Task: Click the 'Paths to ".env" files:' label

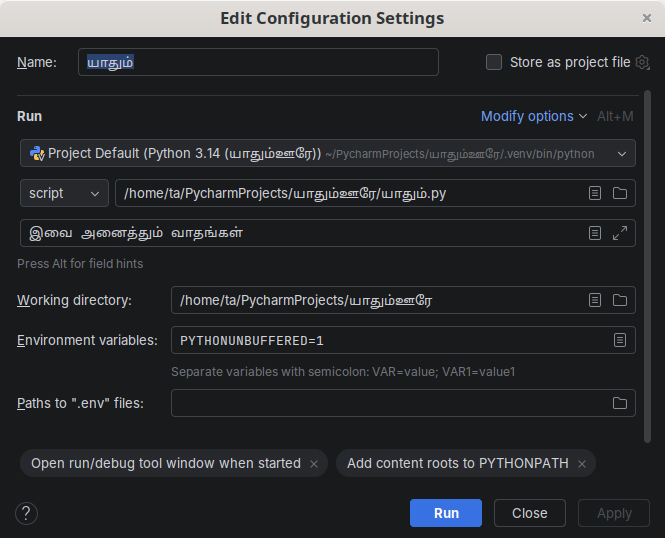Action: tap(80, 403)
